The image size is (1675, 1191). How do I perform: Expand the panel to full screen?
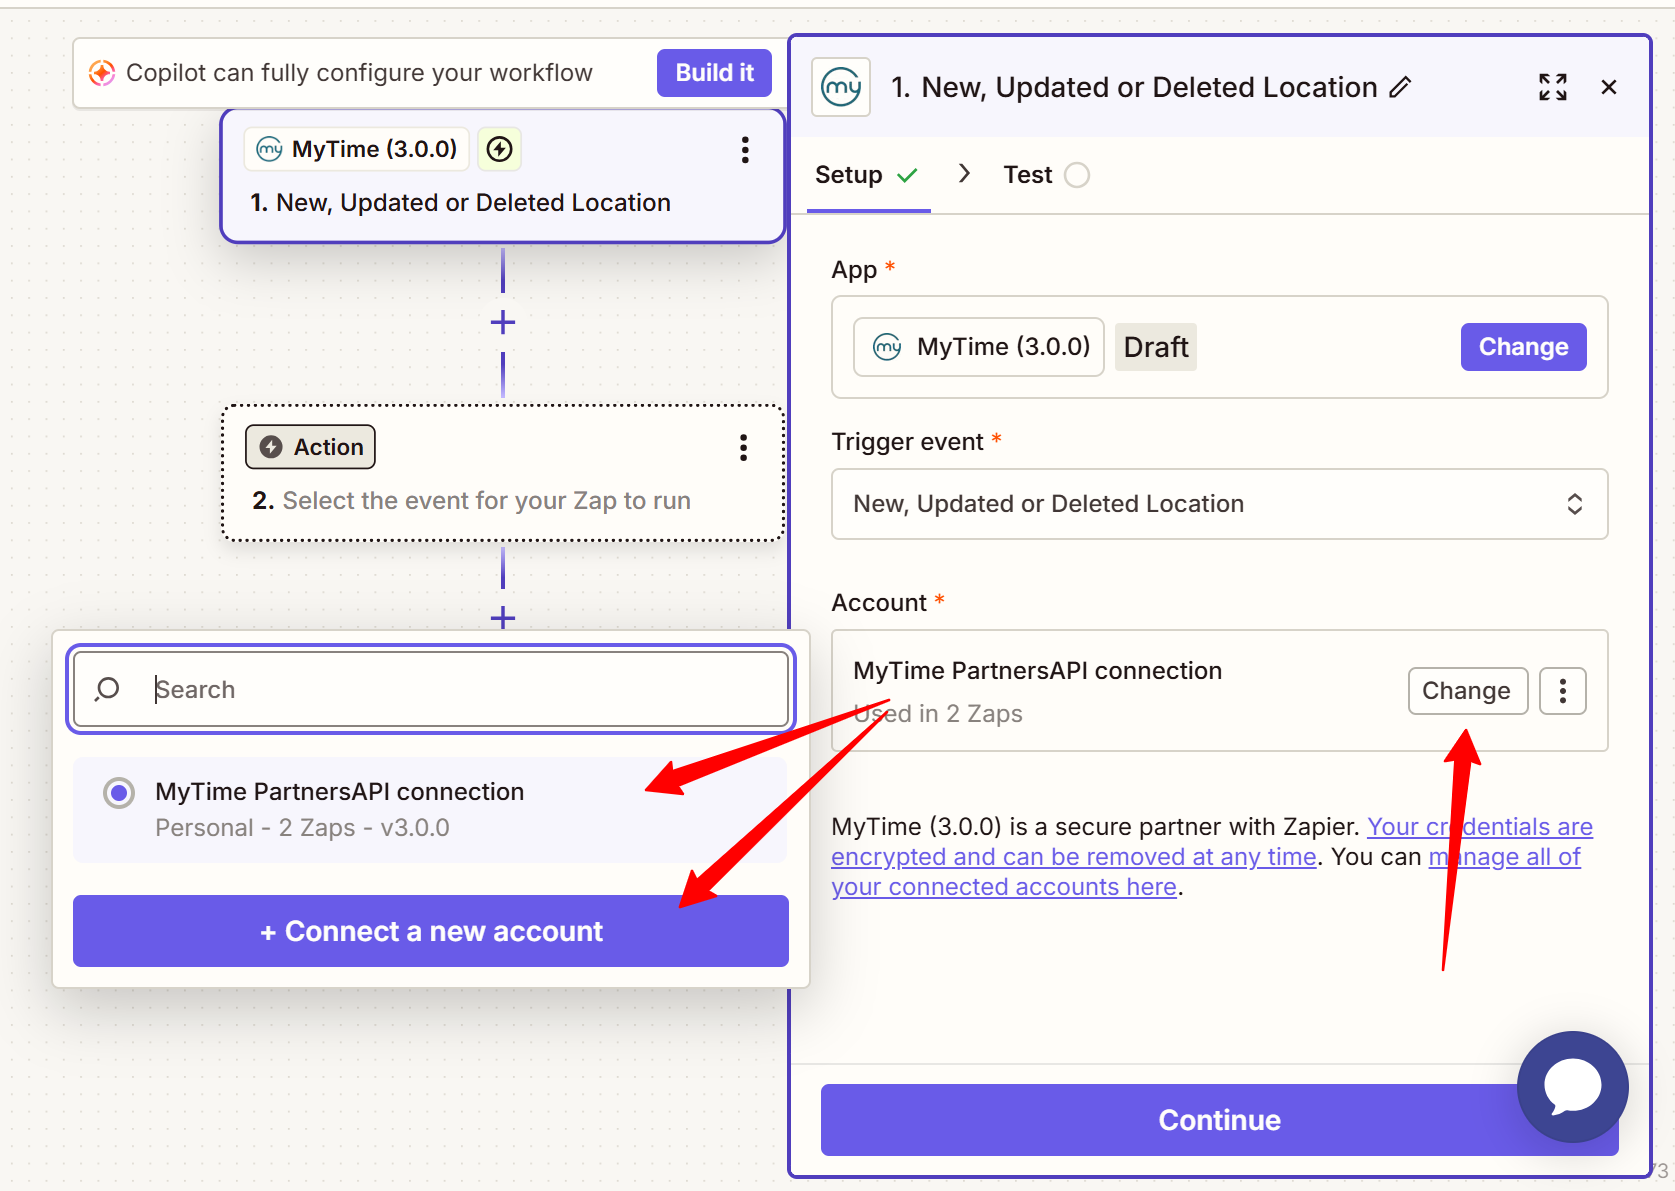pos(1552,87)
